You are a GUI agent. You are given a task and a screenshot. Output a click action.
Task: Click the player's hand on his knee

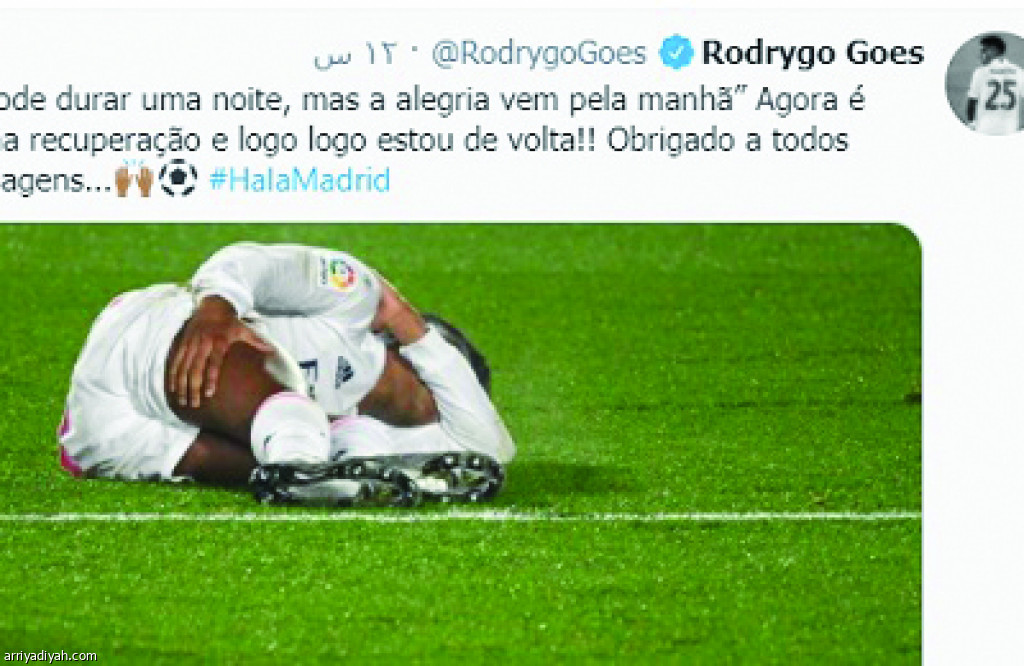point(206,353)
